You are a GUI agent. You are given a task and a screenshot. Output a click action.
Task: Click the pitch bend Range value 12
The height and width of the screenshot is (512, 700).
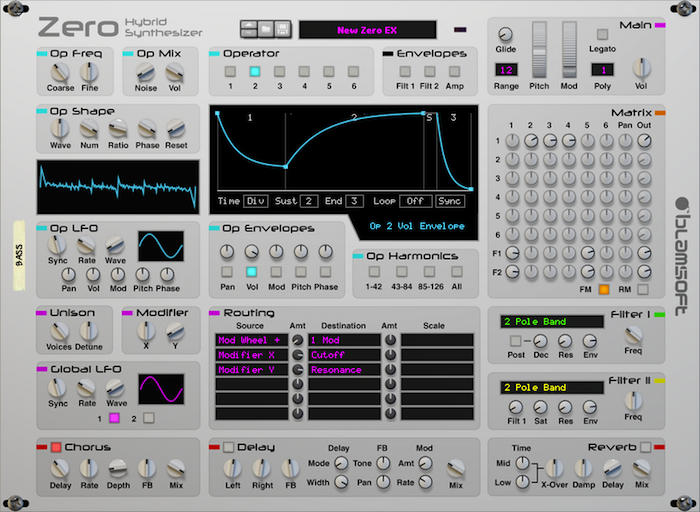tap(506, 70)
